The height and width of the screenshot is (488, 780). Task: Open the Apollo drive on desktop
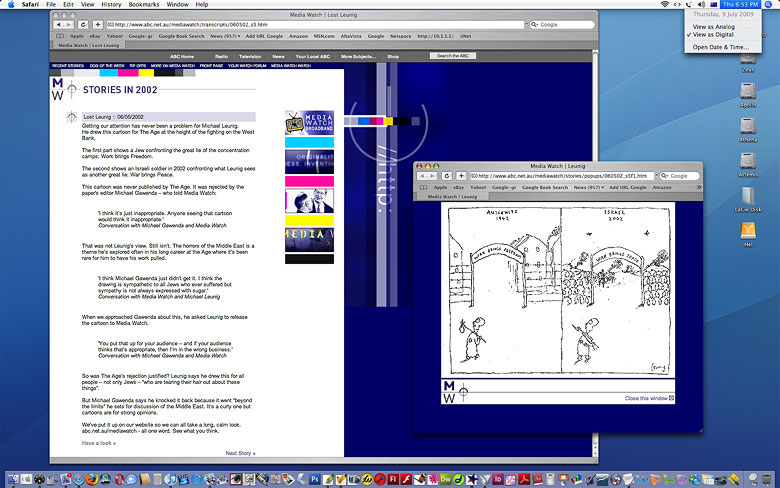pos(748,94)
